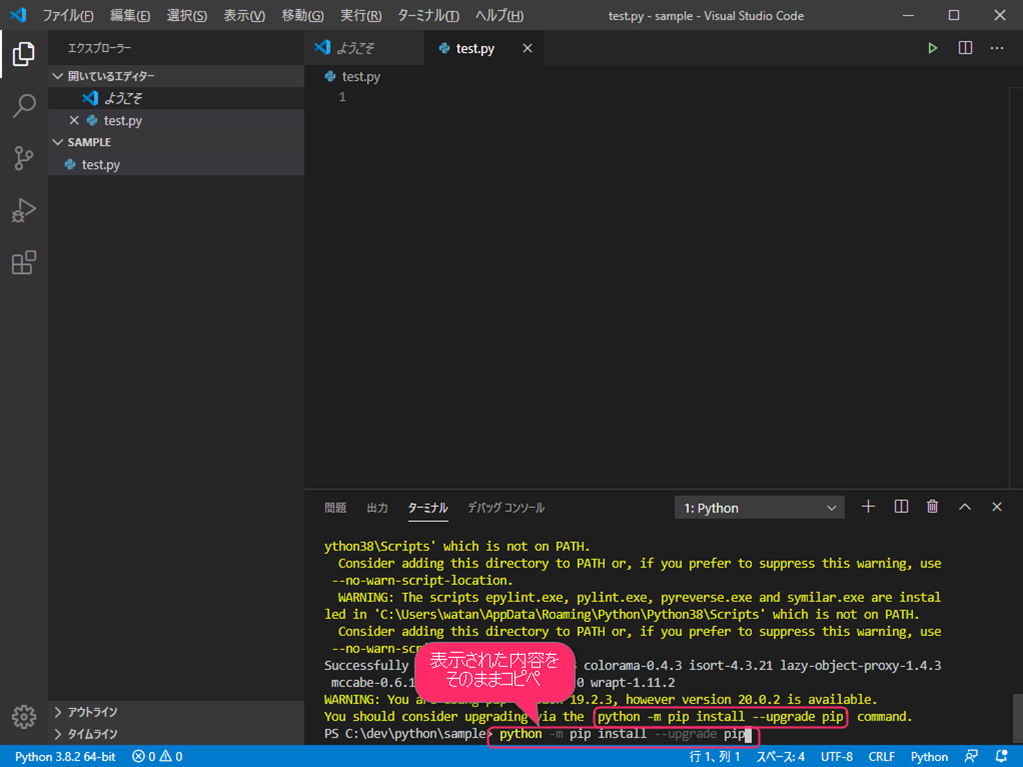The width and height of the screenshot is (1023, 767).
Task: Open the ヘルプ(H) menu
Action: [x=499, y=16]
